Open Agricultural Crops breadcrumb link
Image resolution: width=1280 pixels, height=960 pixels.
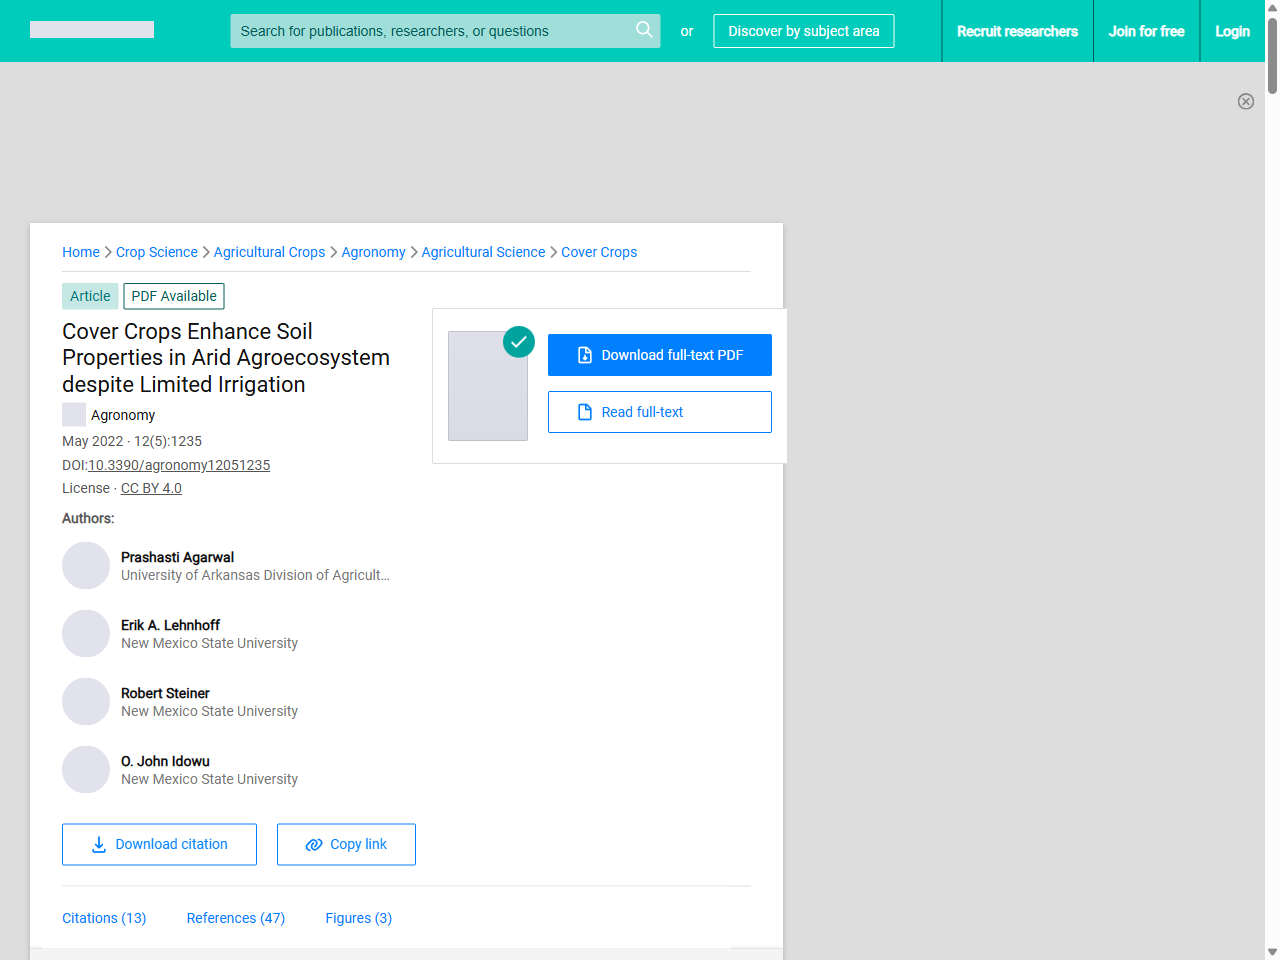pyautogui.click(x=269, y=252)
